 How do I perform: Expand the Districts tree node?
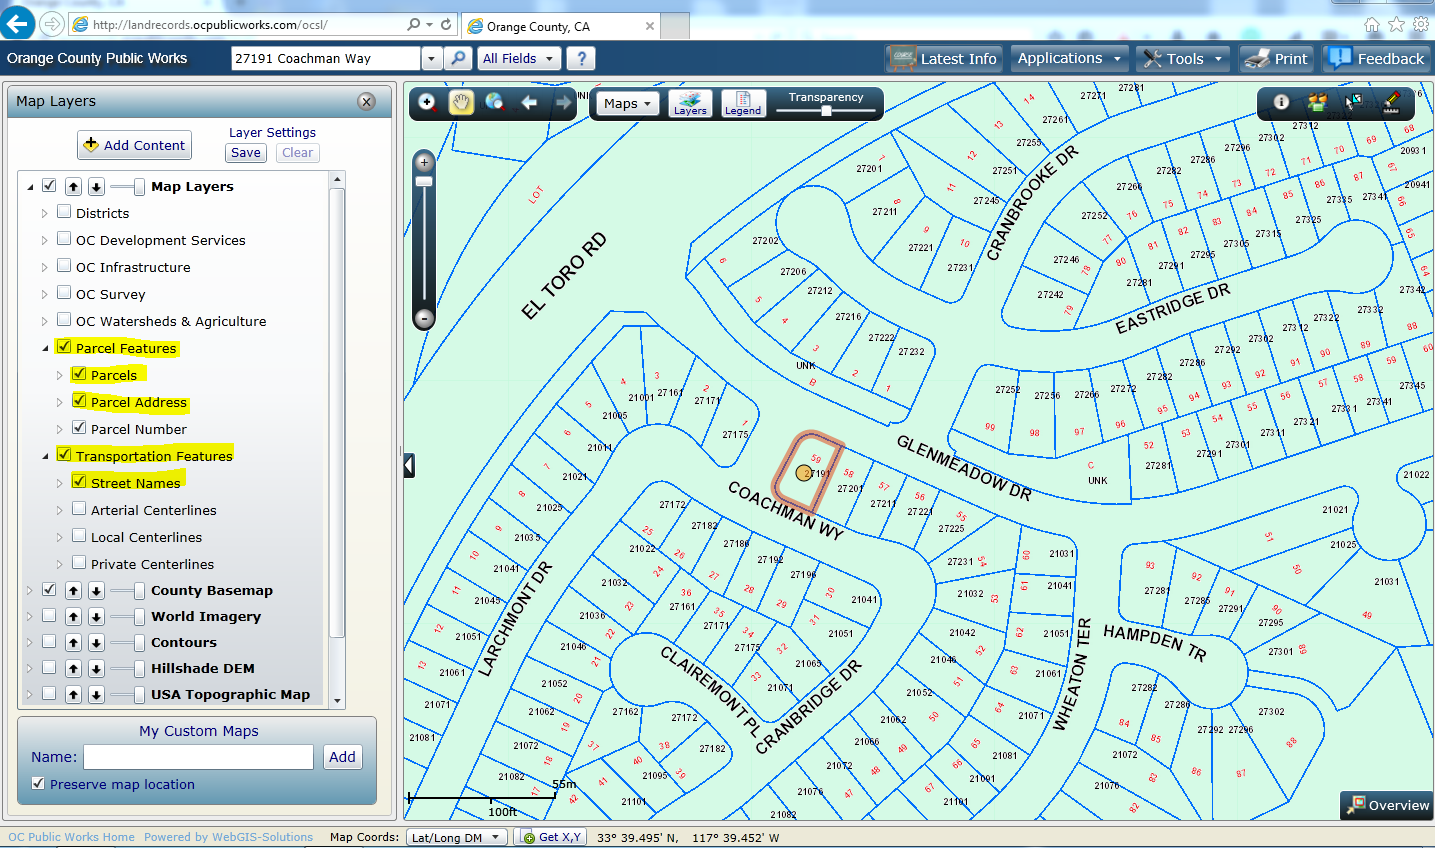[44, 213]
